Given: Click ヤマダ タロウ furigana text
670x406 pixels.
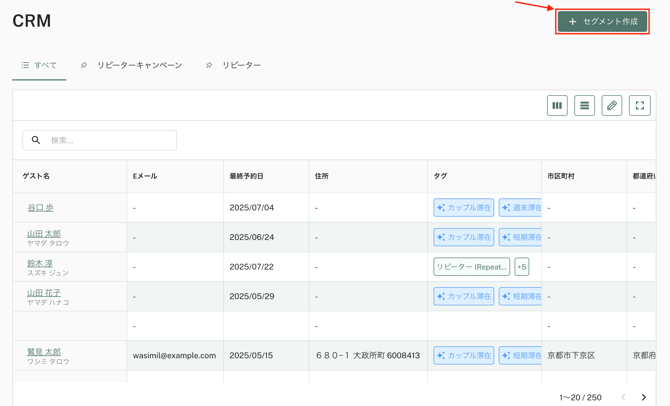Looking at the screenshot, I should (48, 243).
